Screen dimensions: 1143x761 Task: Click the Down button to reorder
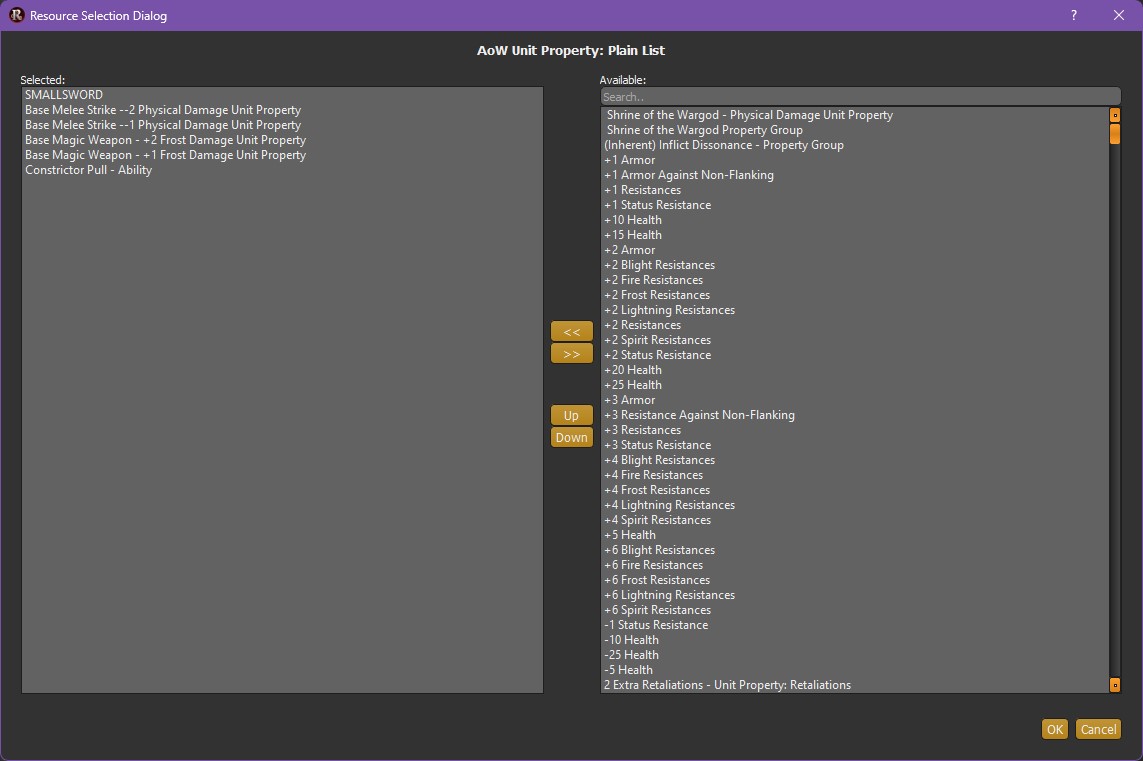click(x=572, y=437)
